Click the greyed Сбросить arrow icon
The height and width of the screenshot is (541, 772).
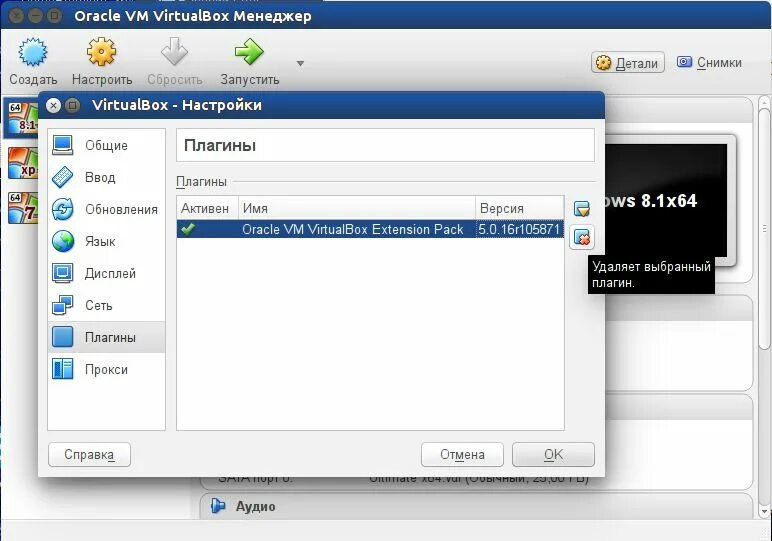(174, 52)
